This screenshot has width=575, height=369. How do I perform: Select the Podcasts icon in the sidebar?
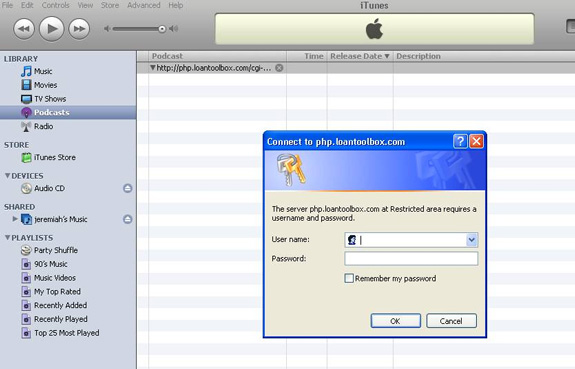click(x=26, y=113)
